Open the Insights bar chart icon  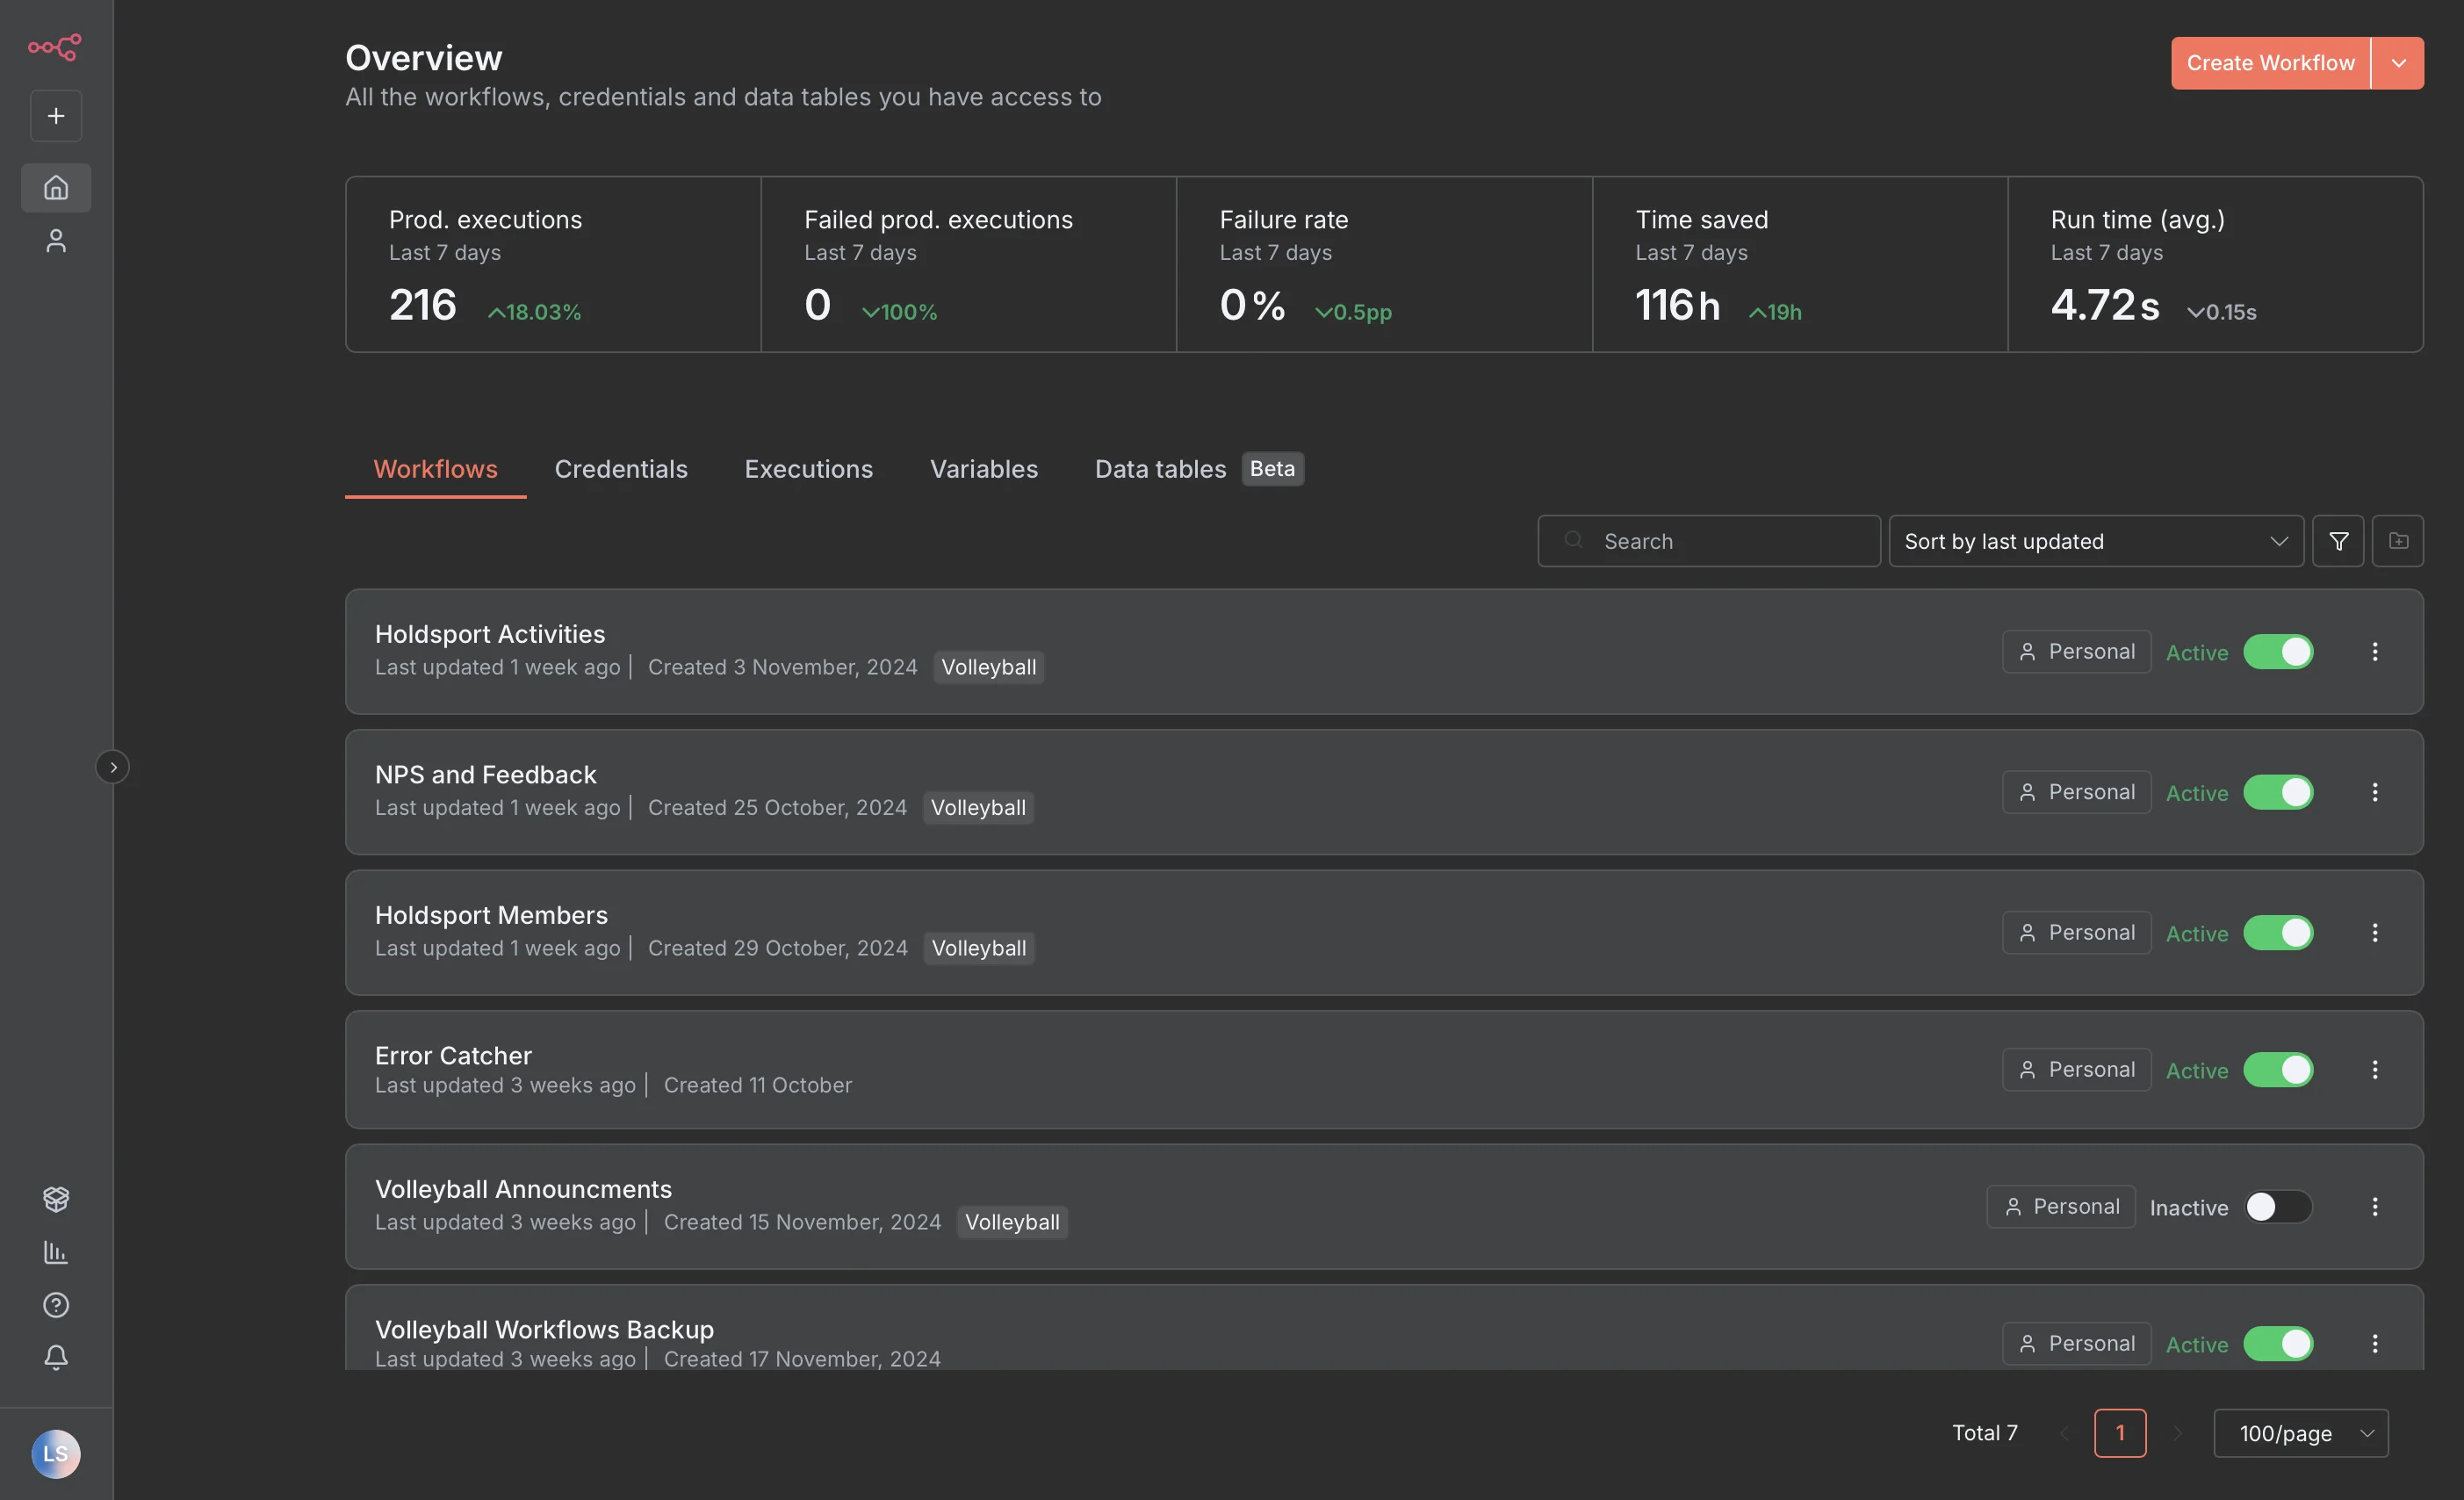[56, 1252]
